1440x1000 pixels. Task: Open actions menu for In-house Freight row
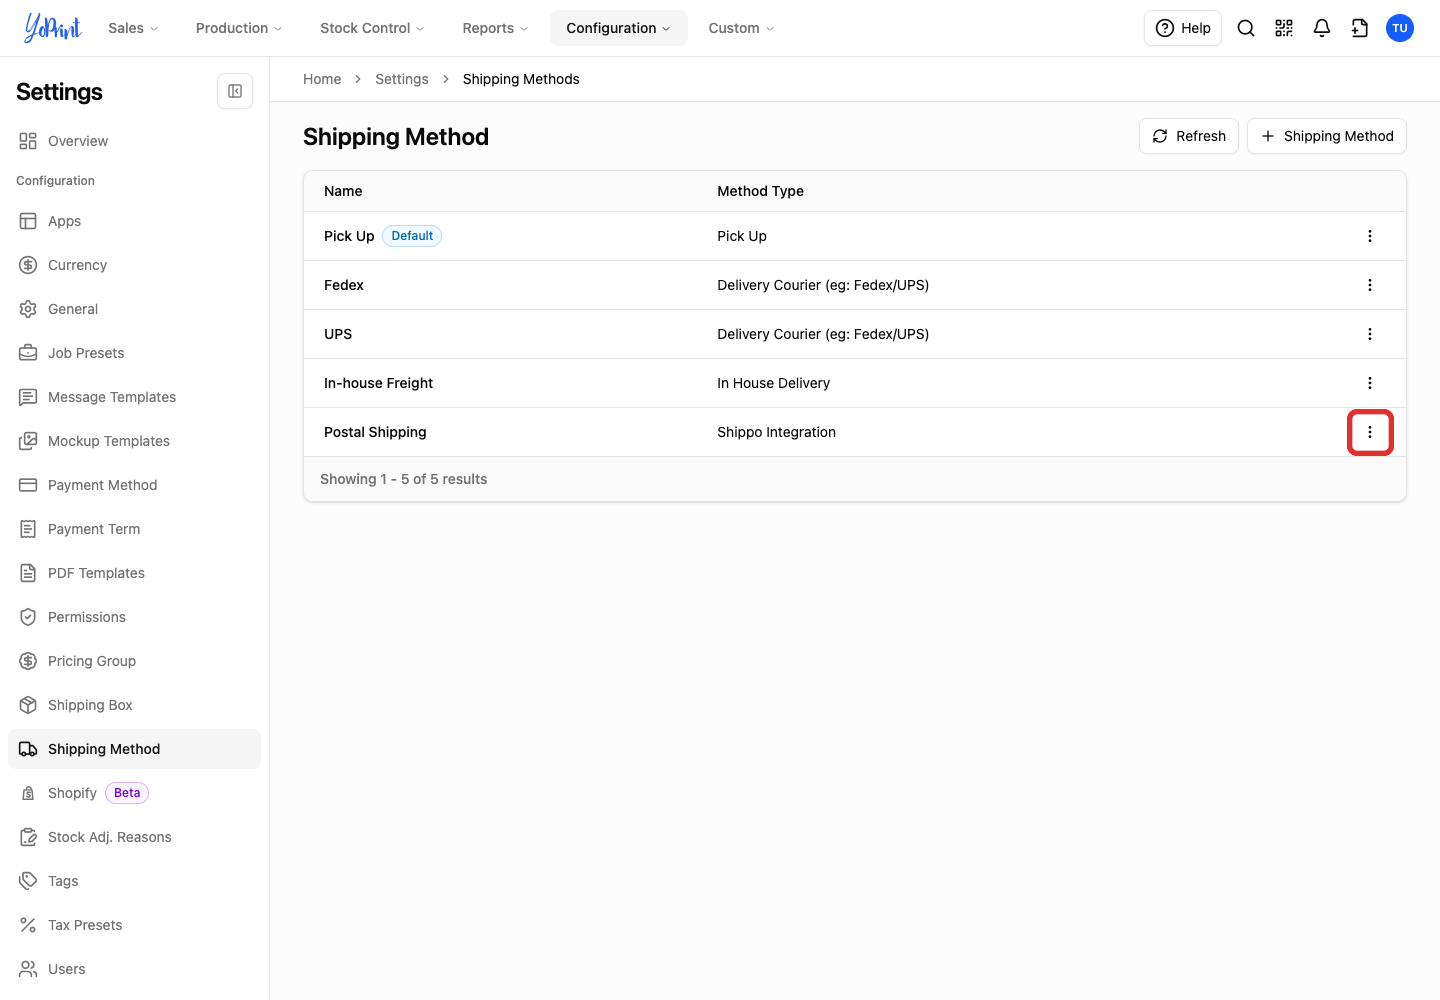coord(1370,383)
